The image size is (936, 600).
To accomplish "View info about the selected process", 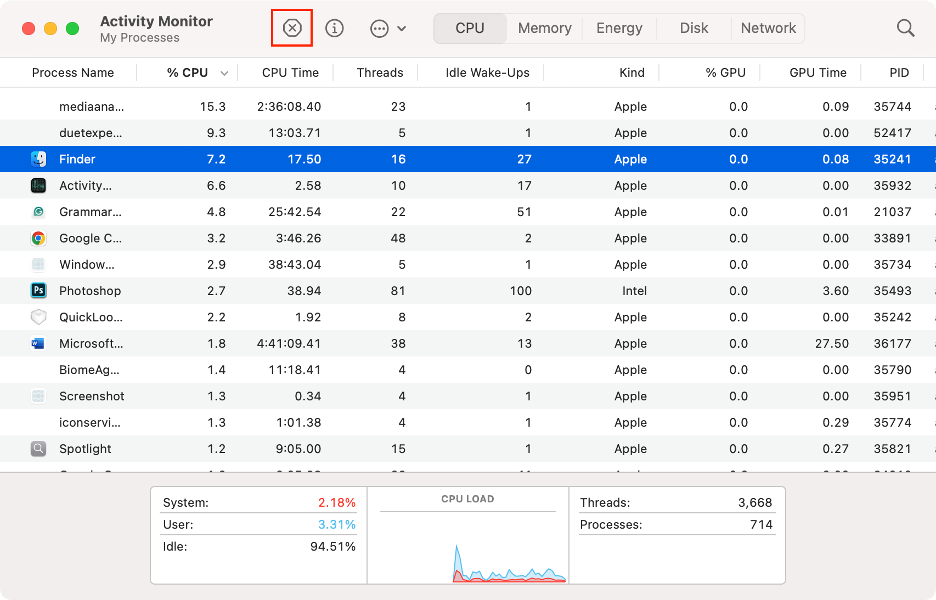I will pyautogui.click(x=334, y=28).
